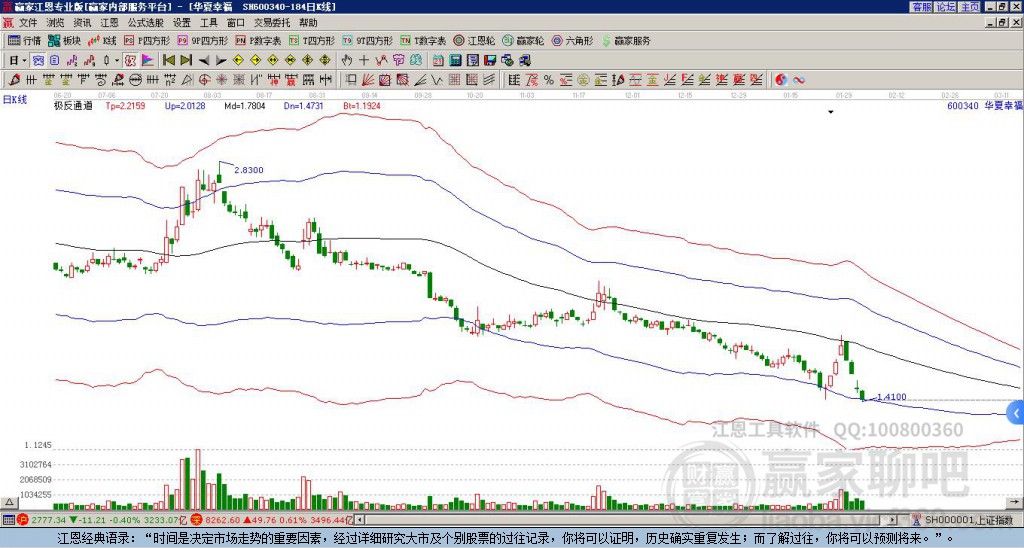Click the calendar icon in toolbar
The height and width of the screenshot is (548, 1024).
[438, 60]
